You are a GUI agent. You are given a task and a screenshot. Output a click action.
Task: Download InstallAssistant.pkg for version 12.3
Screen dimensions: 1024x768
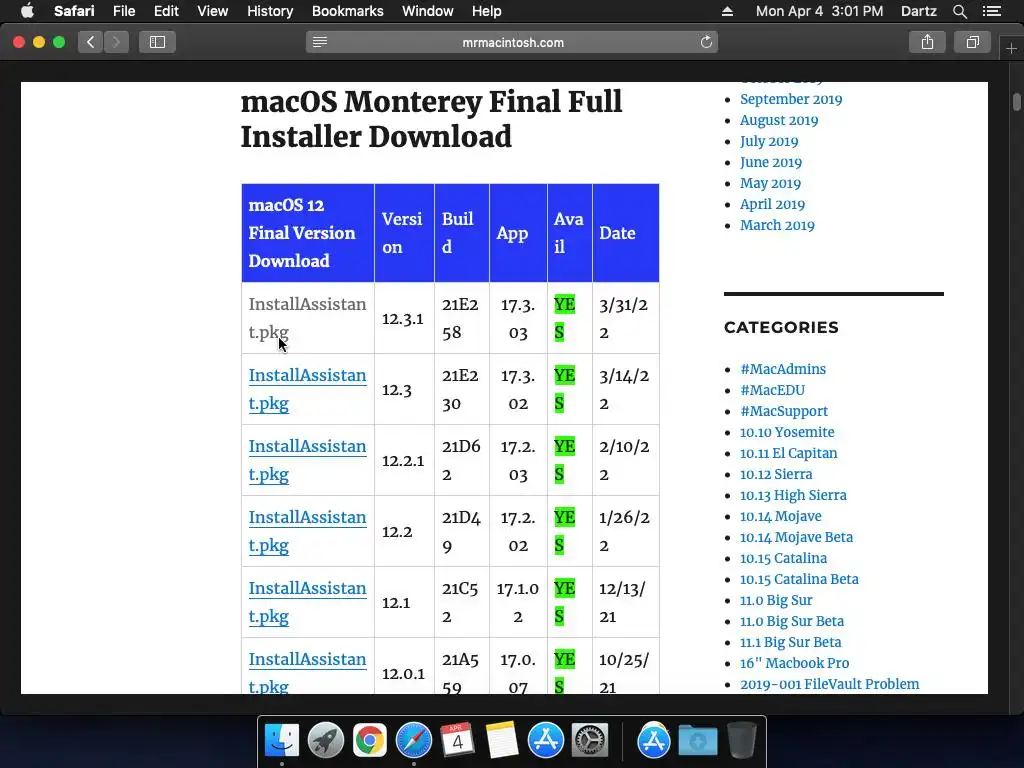[307, 389]
